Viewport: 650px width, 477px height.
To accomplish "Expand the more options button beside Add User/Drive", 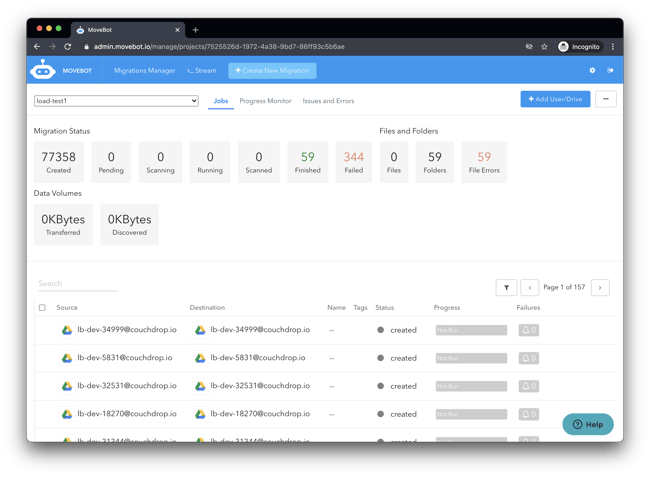I will point(606,99).
